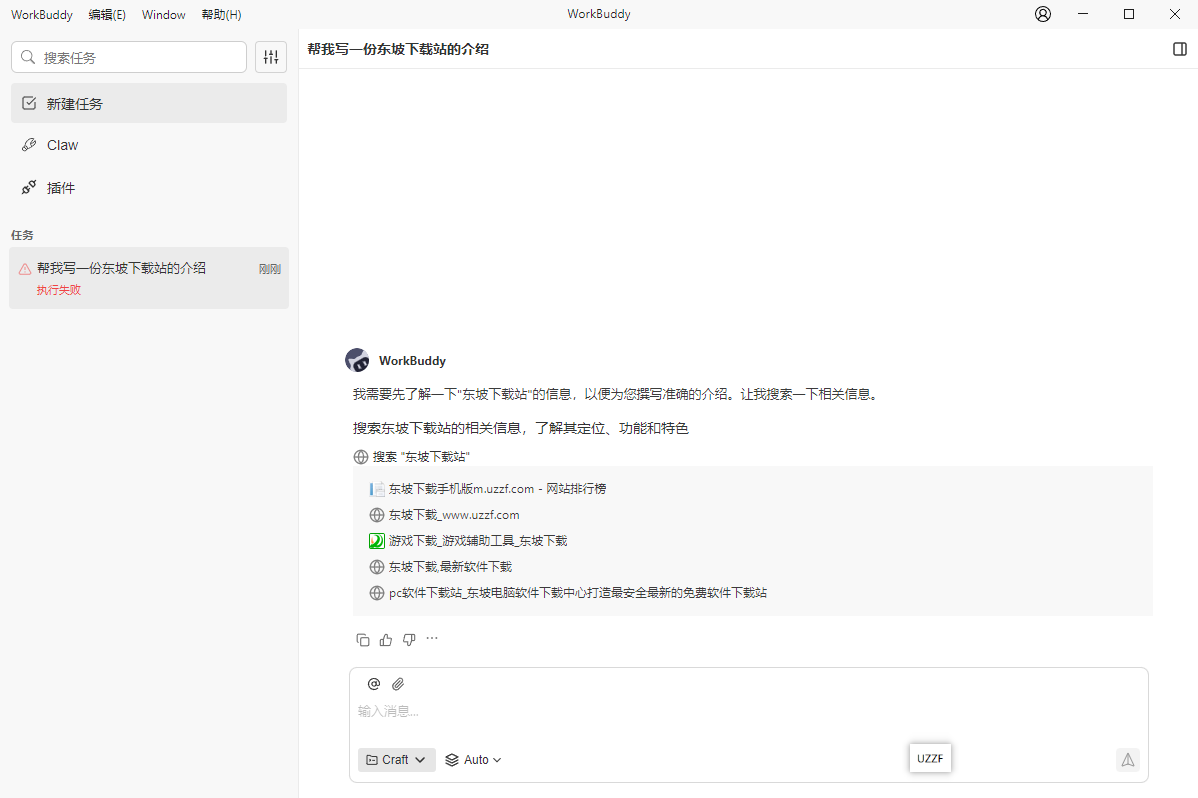
Task: Give the response a thumbs up
Action: pyautogui.click(x=385, y=639)
